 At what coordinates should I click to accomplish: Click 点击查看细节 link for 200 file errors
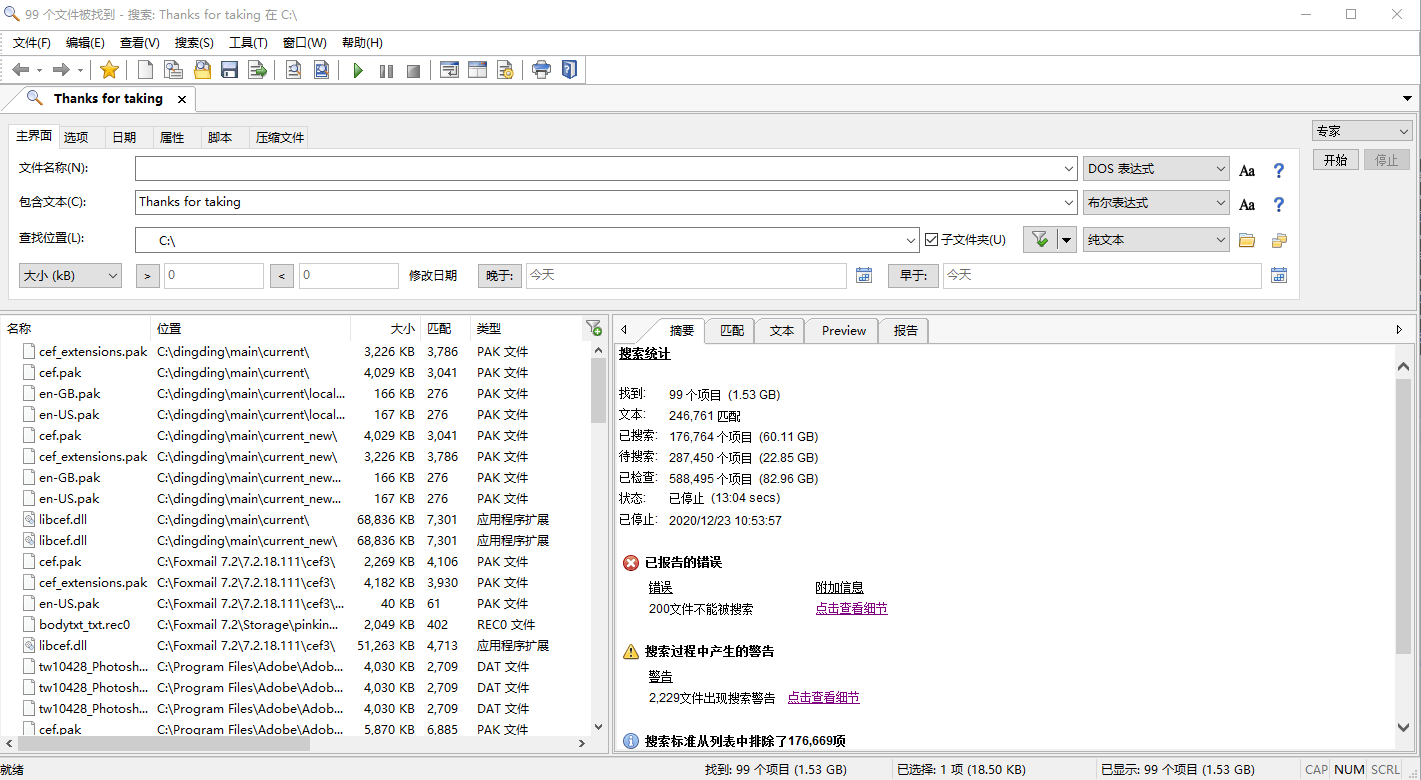[851, 609]
